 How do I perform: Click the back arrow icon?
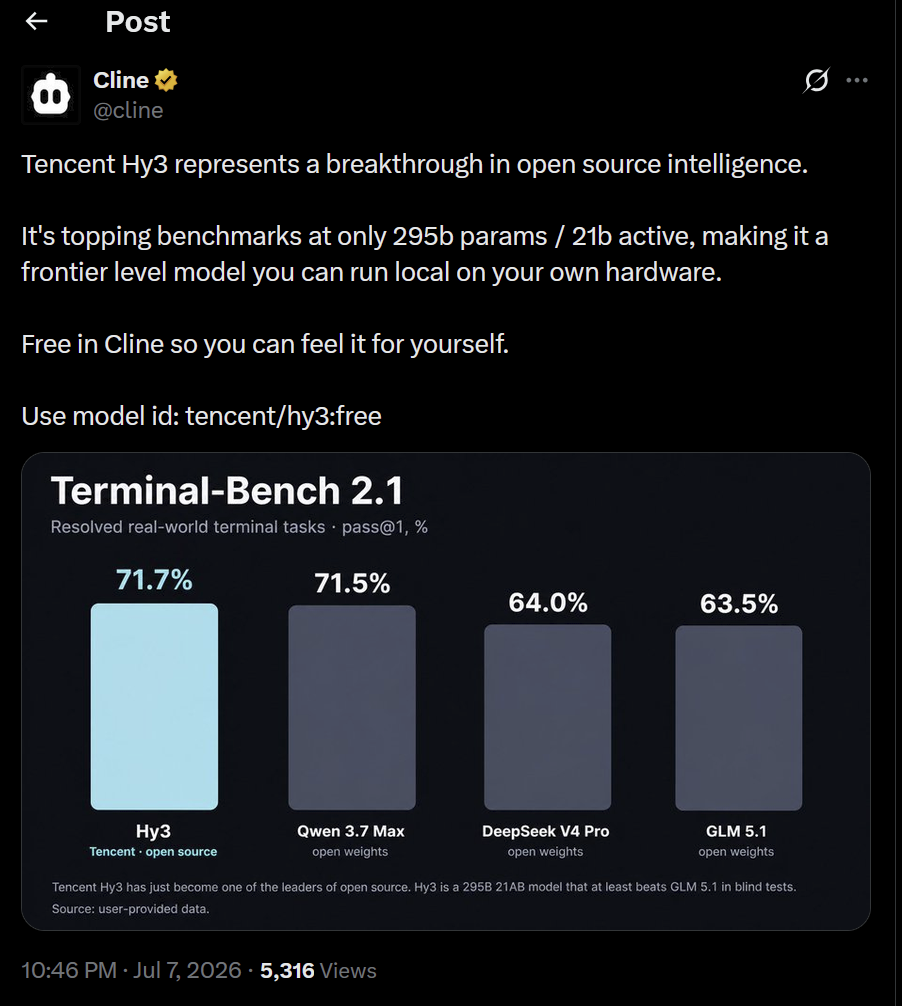[37, 21]
